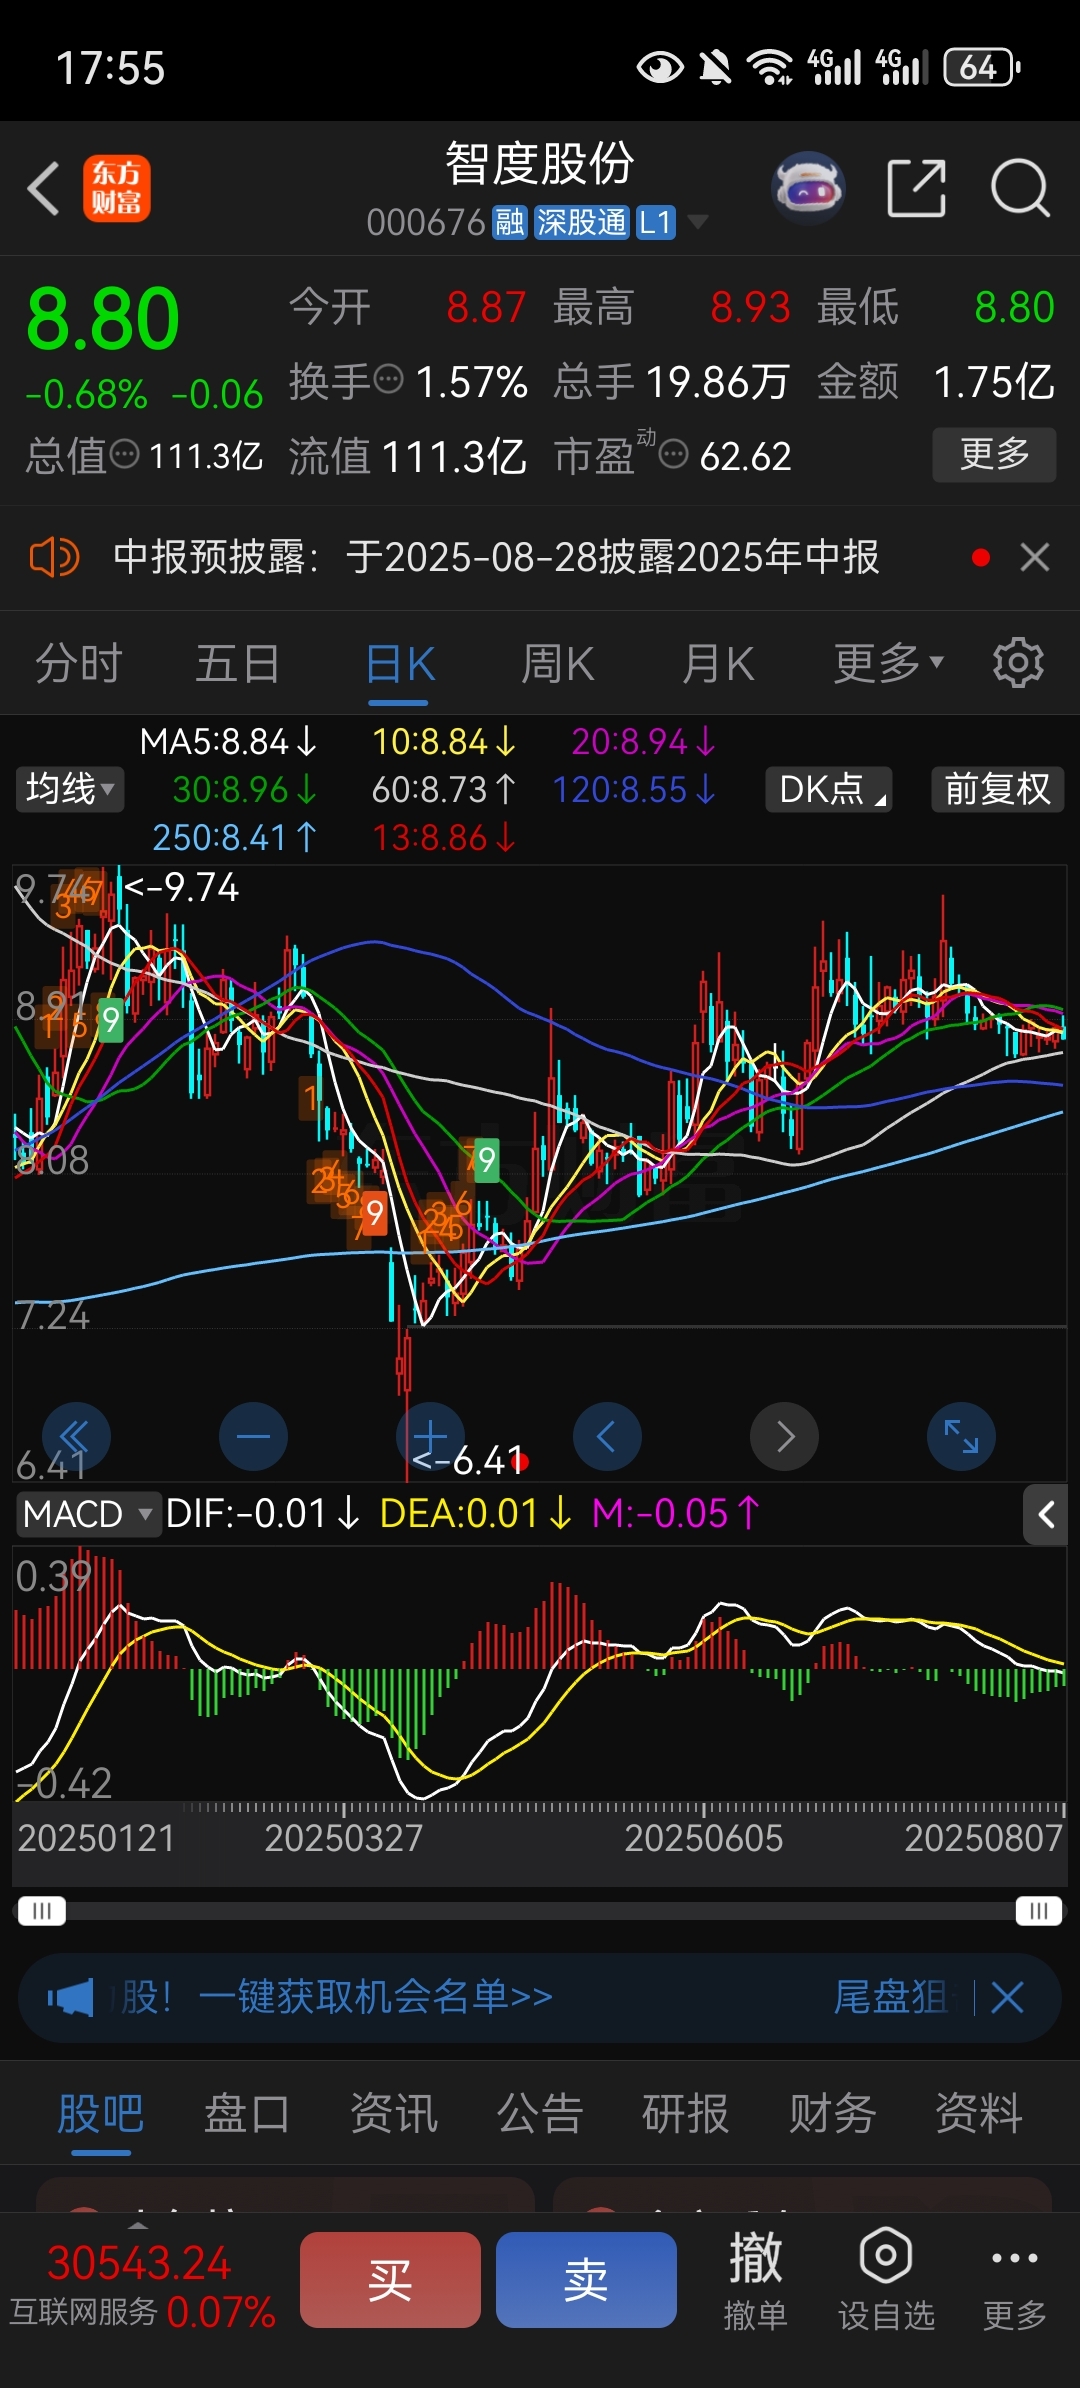Viewport: 1080px width, 2388px height.
Task: Open the 东方财富 logo icon
Action: pyautogui.click(x=116, y=188)
